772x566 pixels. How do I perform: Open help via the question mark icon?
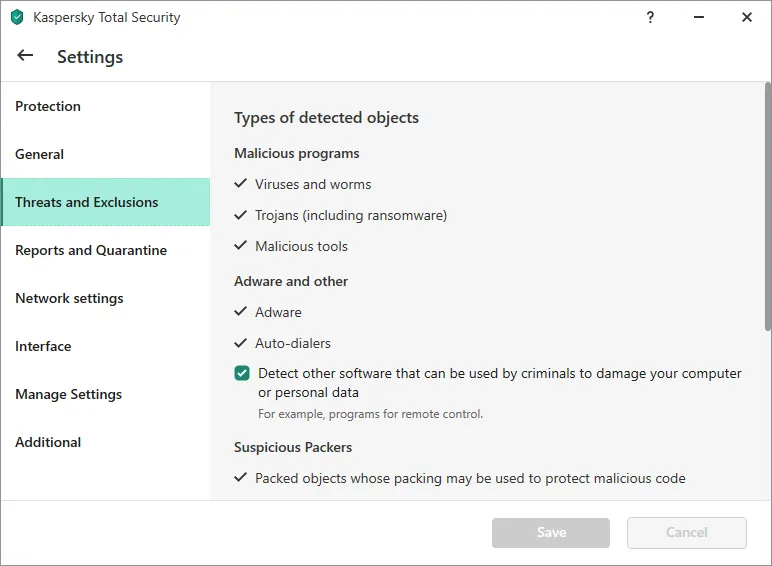pyautogui.click(x=650, y=18)
